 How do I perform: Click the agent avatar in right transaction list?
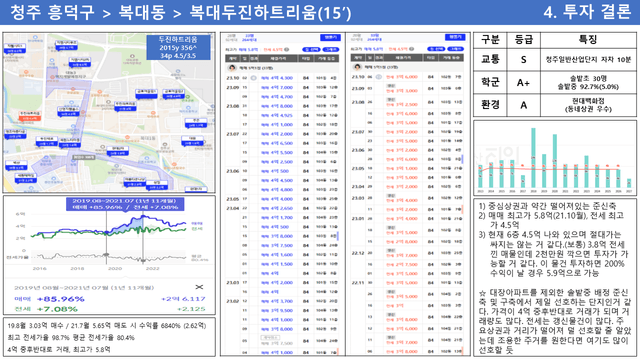[x=357, y=67]
